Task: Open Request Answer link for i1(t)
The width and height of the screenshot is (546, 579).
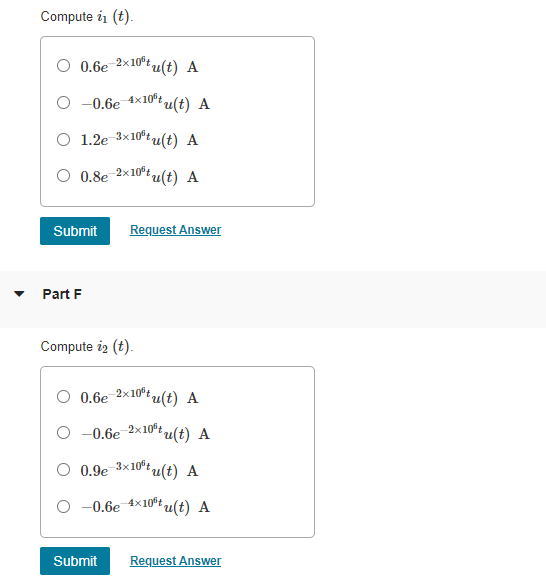Action: pos(175,230)
